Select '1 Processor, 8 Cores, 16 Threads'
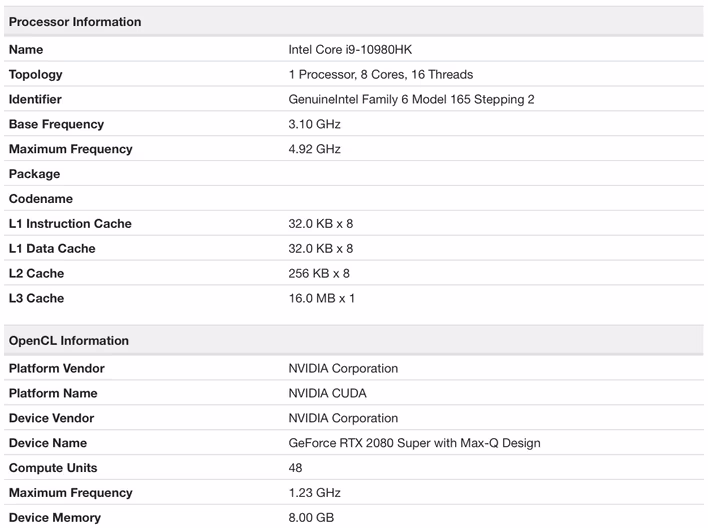708x528 pixels. coord(381,74)
